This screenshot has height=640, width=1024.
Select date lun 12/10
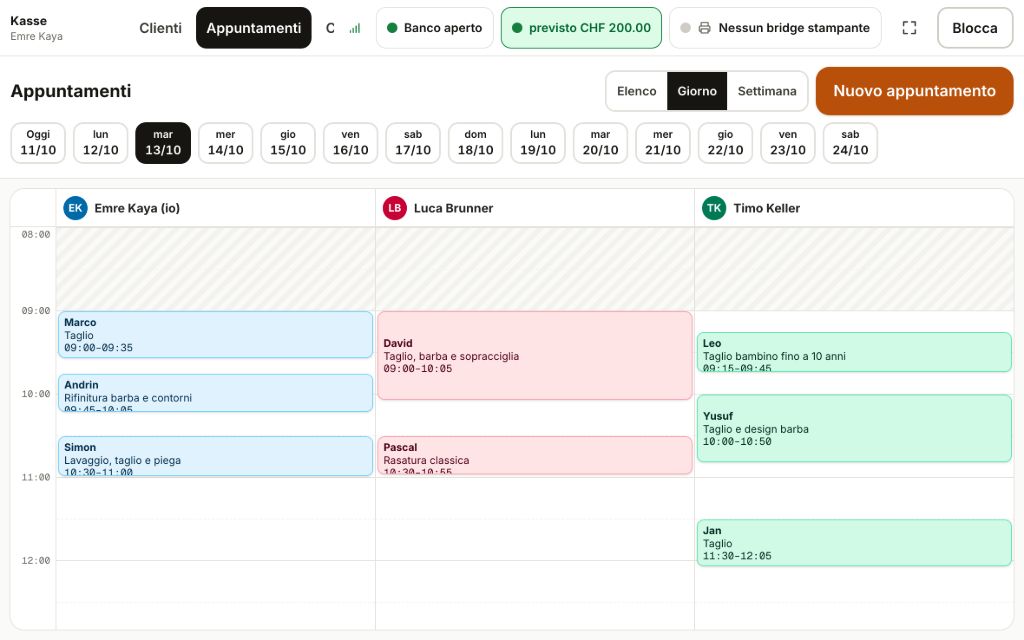coord(101,142)
